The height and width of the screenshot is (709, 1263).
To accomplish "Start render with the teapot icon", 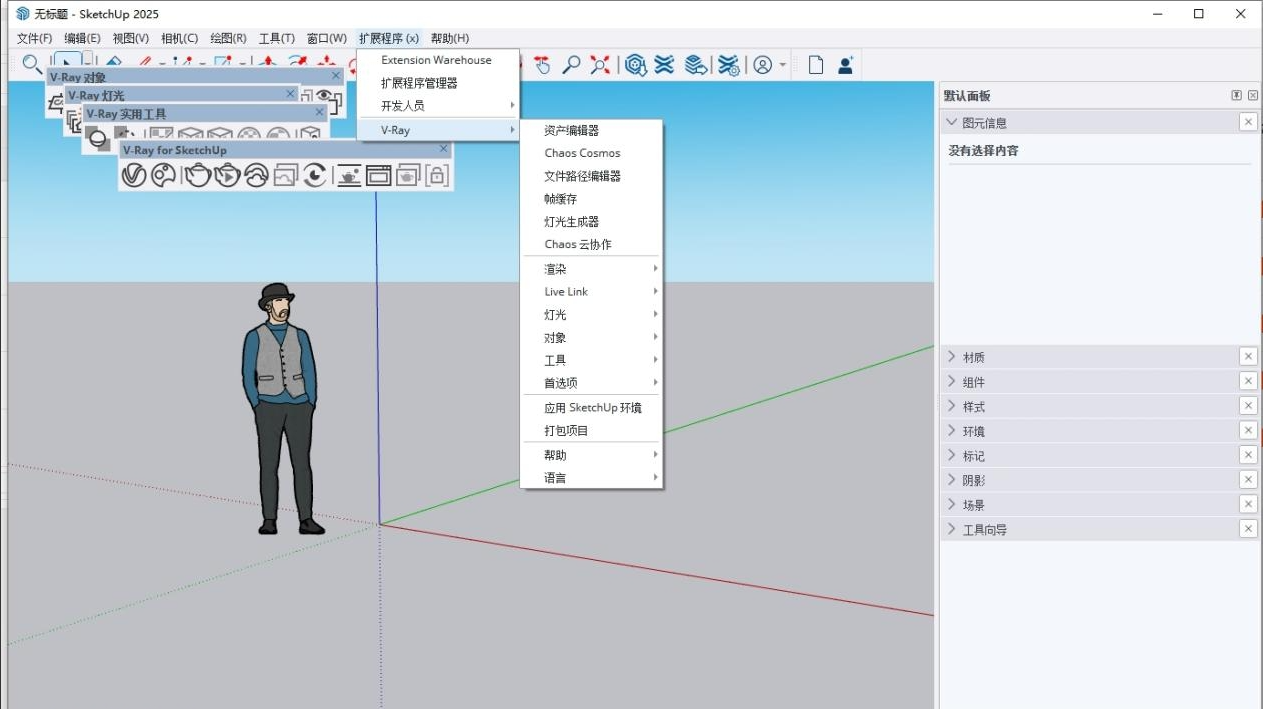I will [x=199, y=175].
